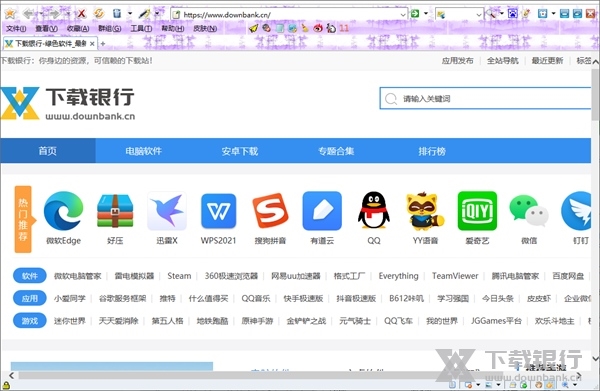Expand the Go button dropdown arrow
The image size is (600, 391).
(x=426, y=14)
